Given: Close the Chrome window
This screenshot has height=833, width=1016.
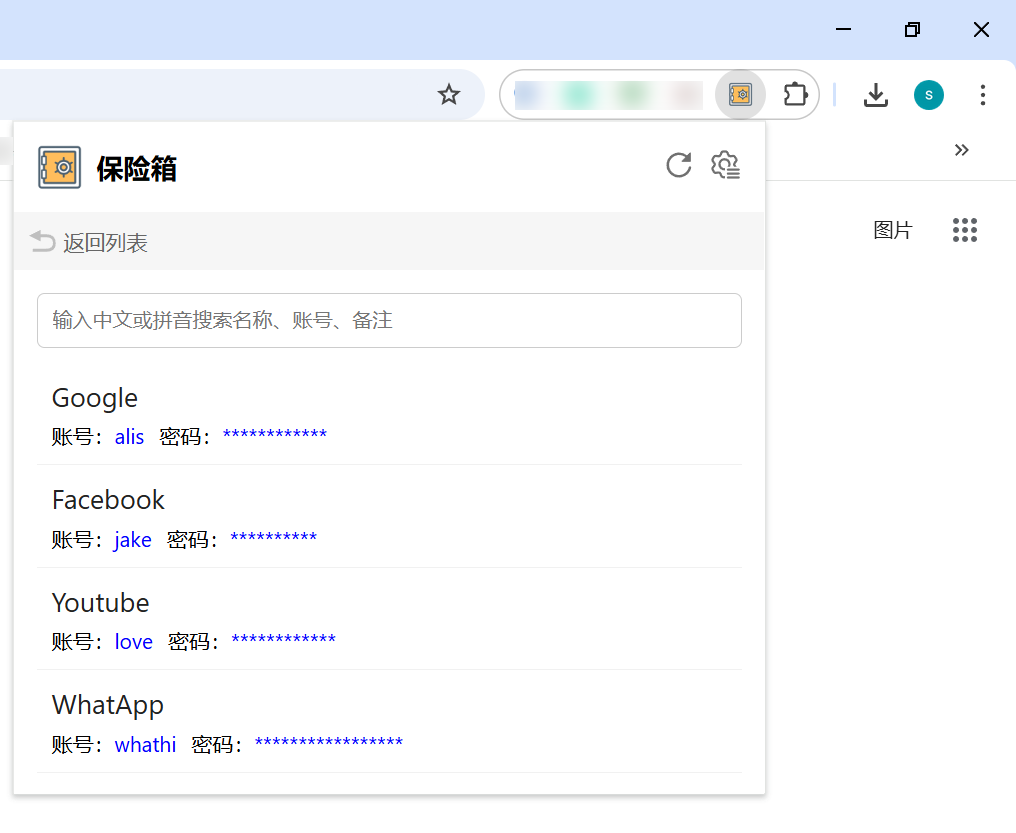Looking at the screenshot, I should pyautogui.click(x=981, y=29).
